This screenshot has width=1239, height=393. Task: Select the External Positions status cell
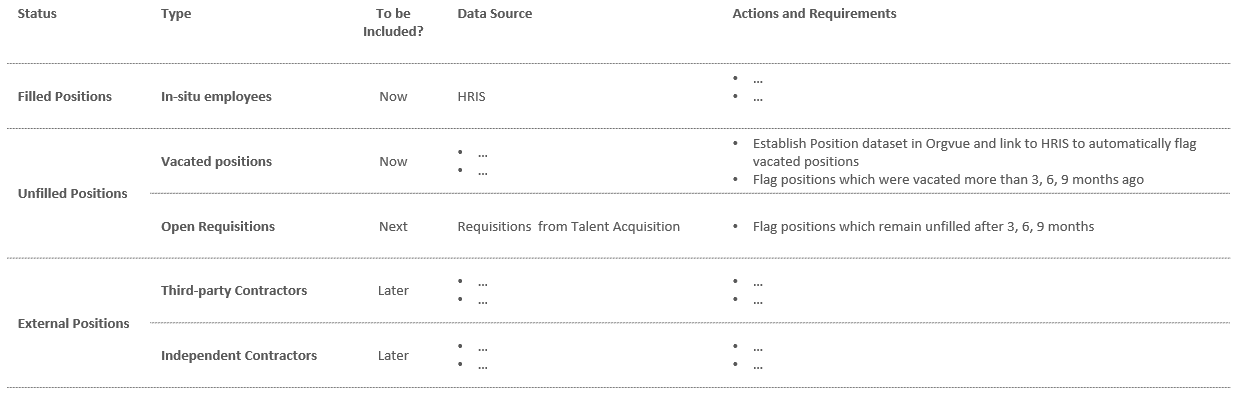click(x=74, y=323)
